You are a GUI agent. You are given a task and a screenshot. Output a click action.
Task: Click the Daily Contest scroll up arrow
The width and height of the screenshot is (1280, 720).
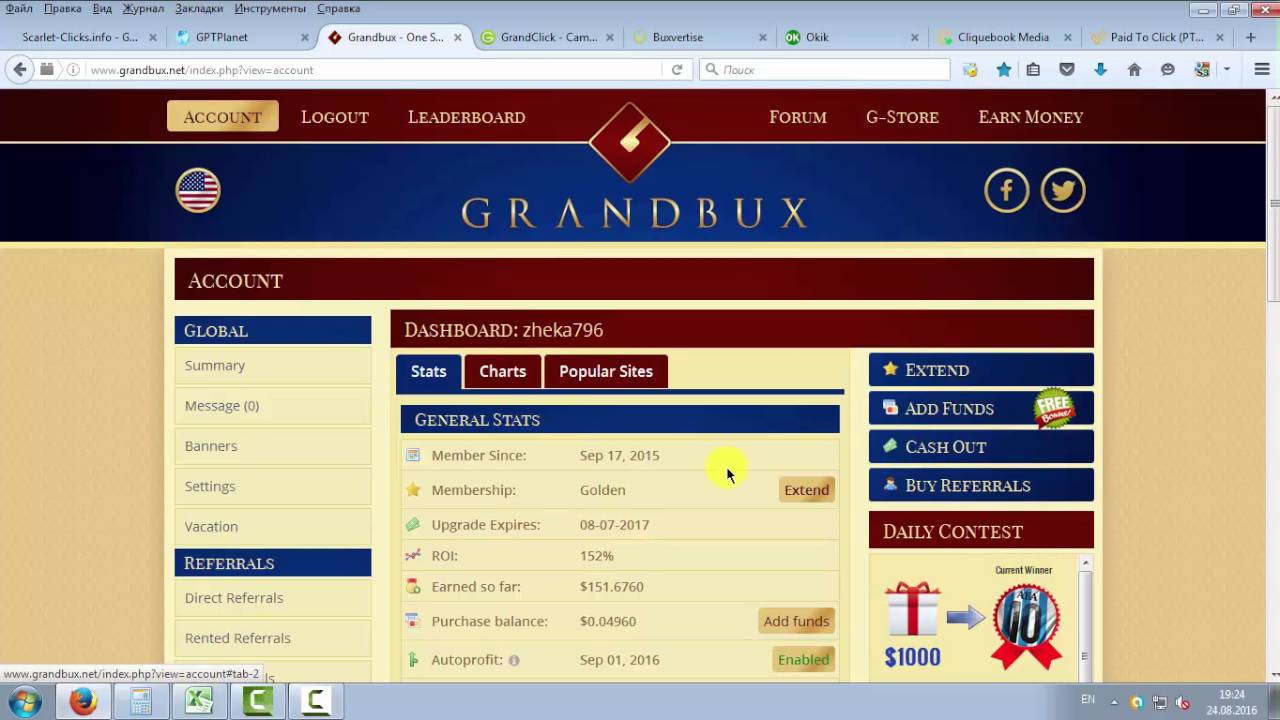[x=1085, y=564]
